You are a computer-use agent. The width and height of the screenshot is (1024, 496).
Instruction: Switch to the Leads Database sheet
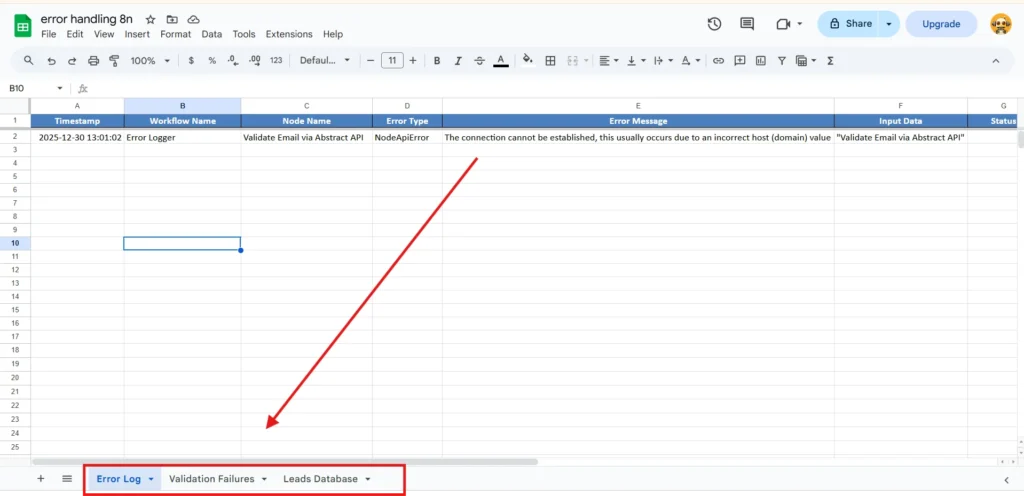pos(320,479)
